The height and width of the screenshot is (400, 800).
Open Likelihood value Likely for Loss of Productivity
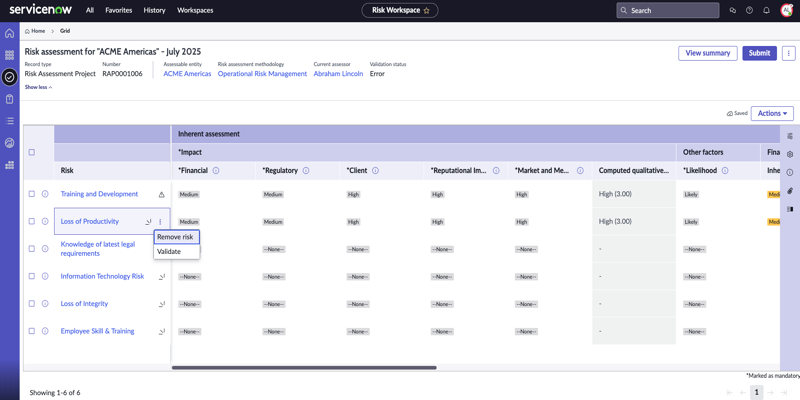point(691,222)
